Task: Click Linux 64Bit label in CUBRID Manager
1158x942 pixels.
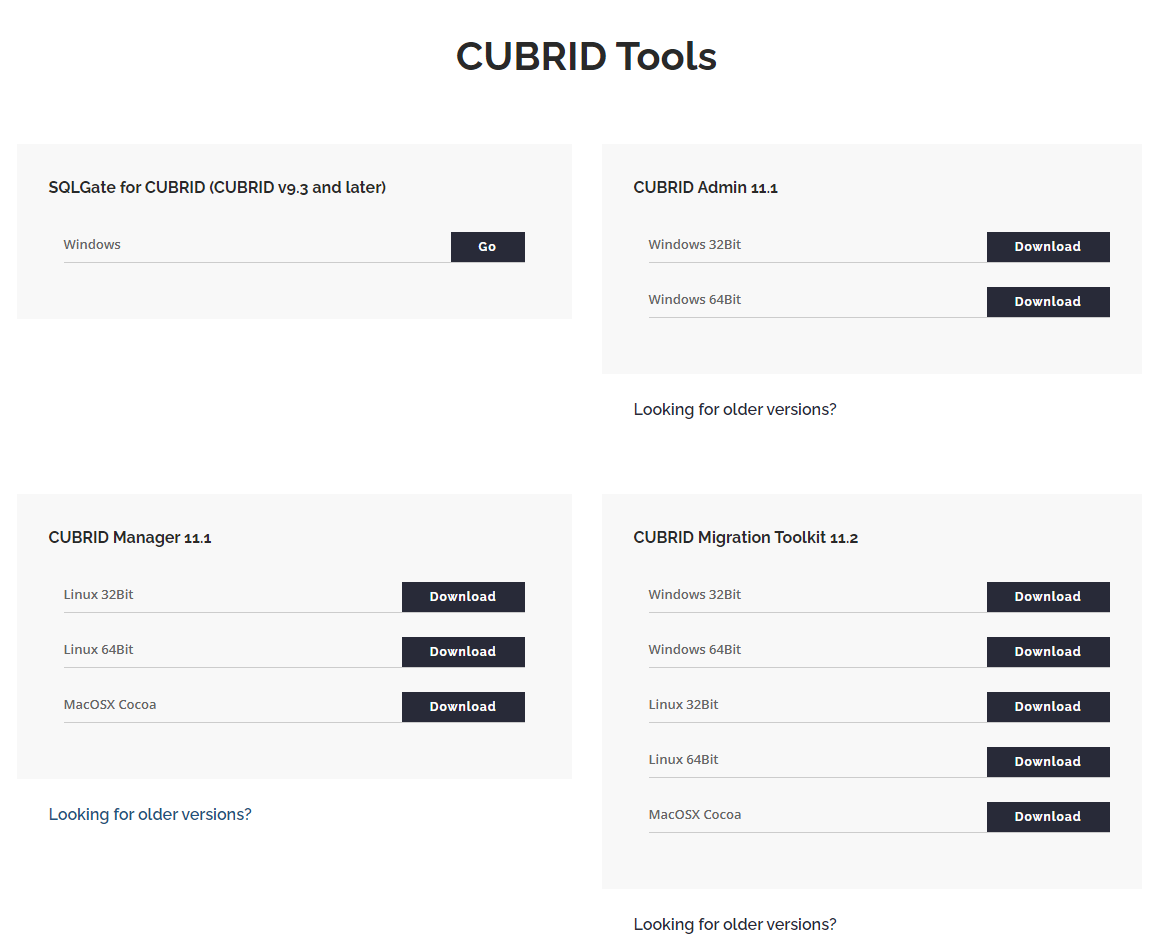Action: (x=98, y=650)
